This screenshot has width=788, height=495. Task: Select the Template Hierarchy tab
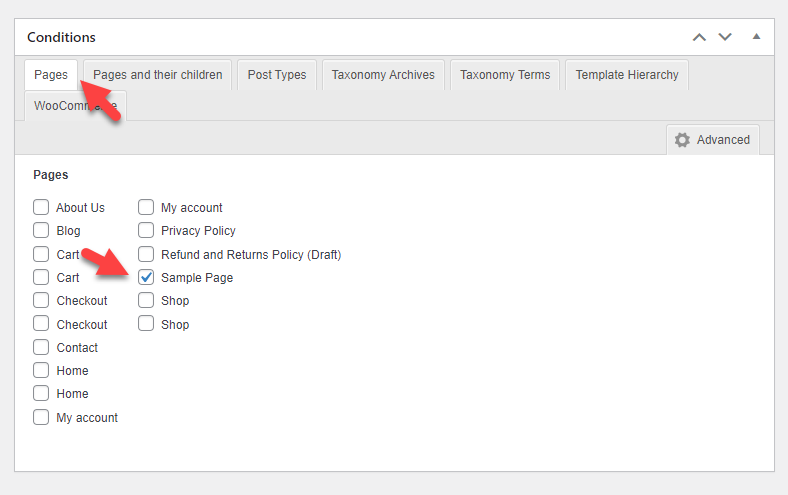coord(627,75)
